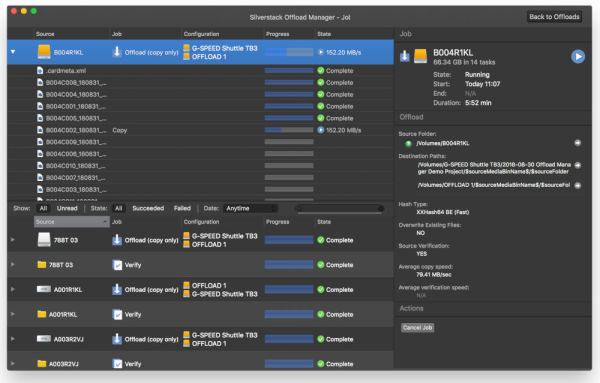The width and height of the screenshot is (600, 383).
Task: Click the offload icon in 788T 03 row
Action: coord(117,240)
